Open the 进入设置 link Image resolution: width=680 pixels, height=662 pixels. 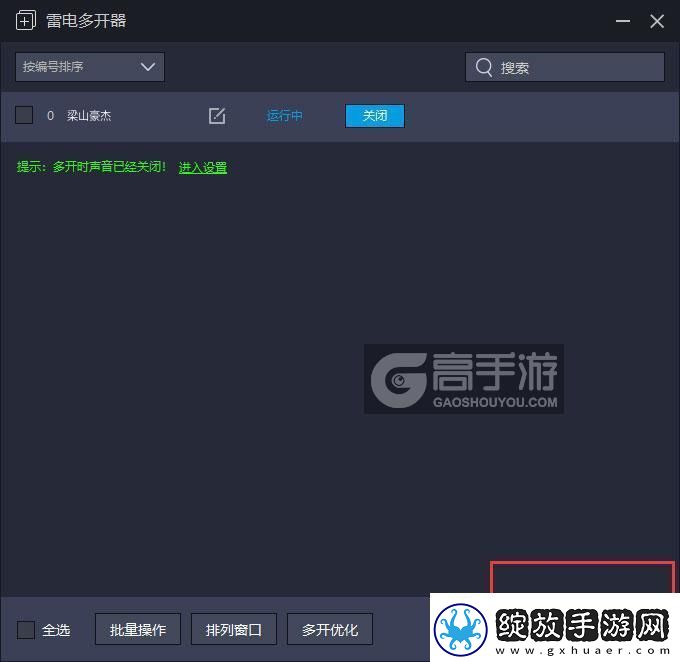point(203,167)
